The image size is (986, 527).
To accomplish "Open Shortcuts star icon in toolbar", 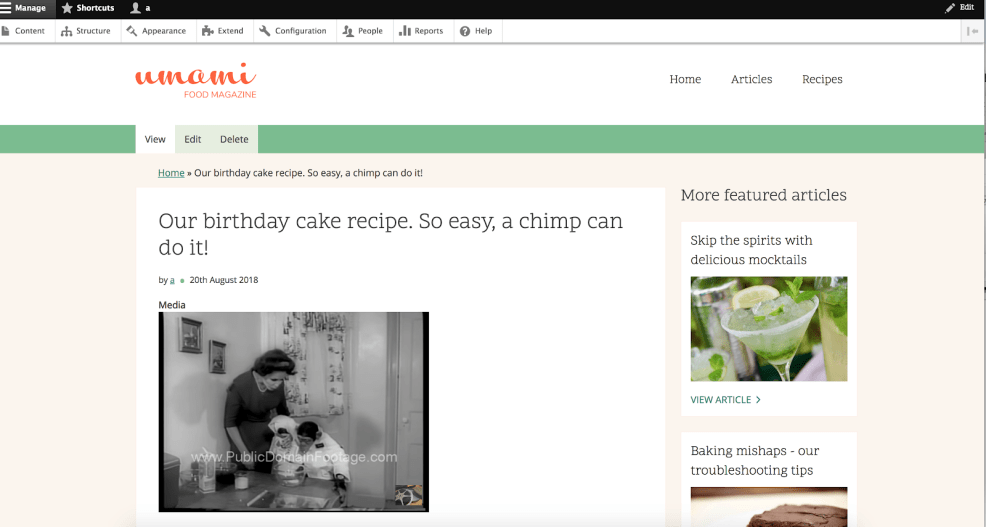I will pos(67,8).
